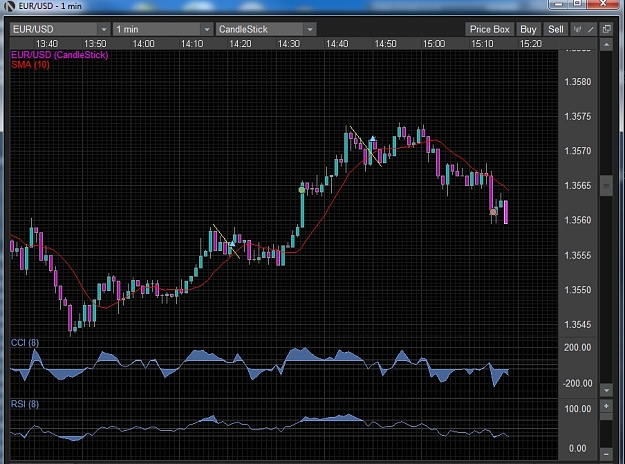Click the 1.3560 price label
The image size is (625, 464).
coord(578,220)
